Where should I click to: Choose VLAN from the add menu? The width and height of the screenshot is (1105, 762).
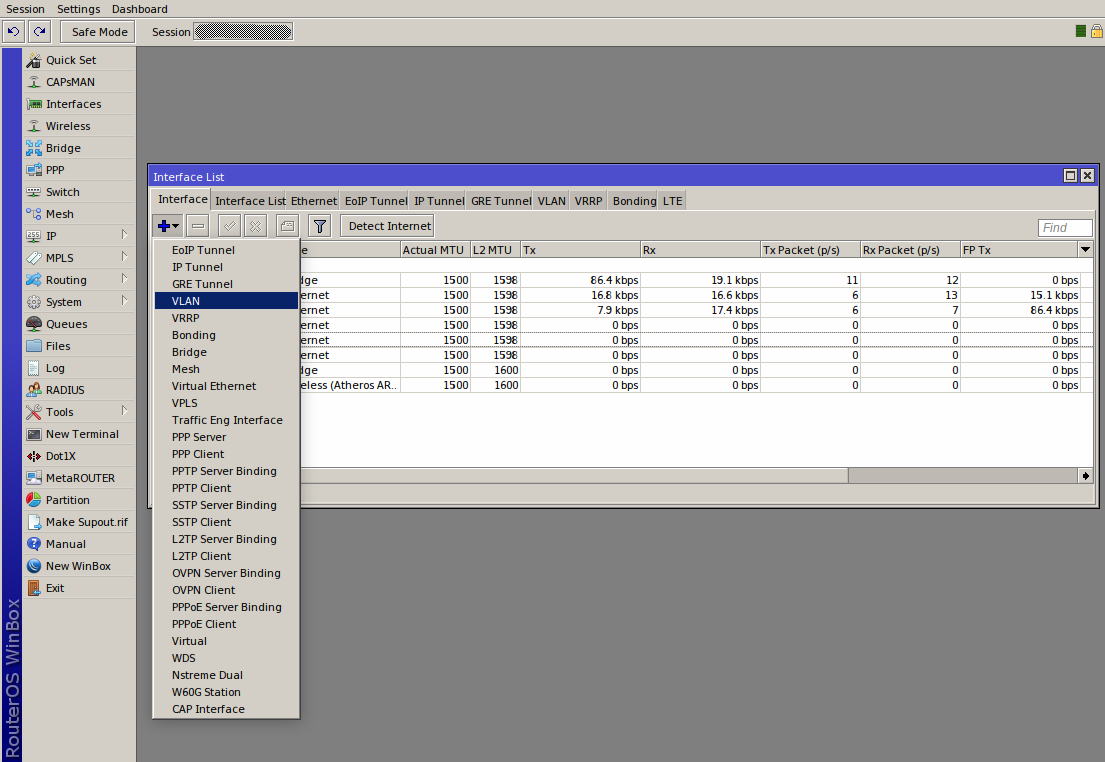click(186, 301)
